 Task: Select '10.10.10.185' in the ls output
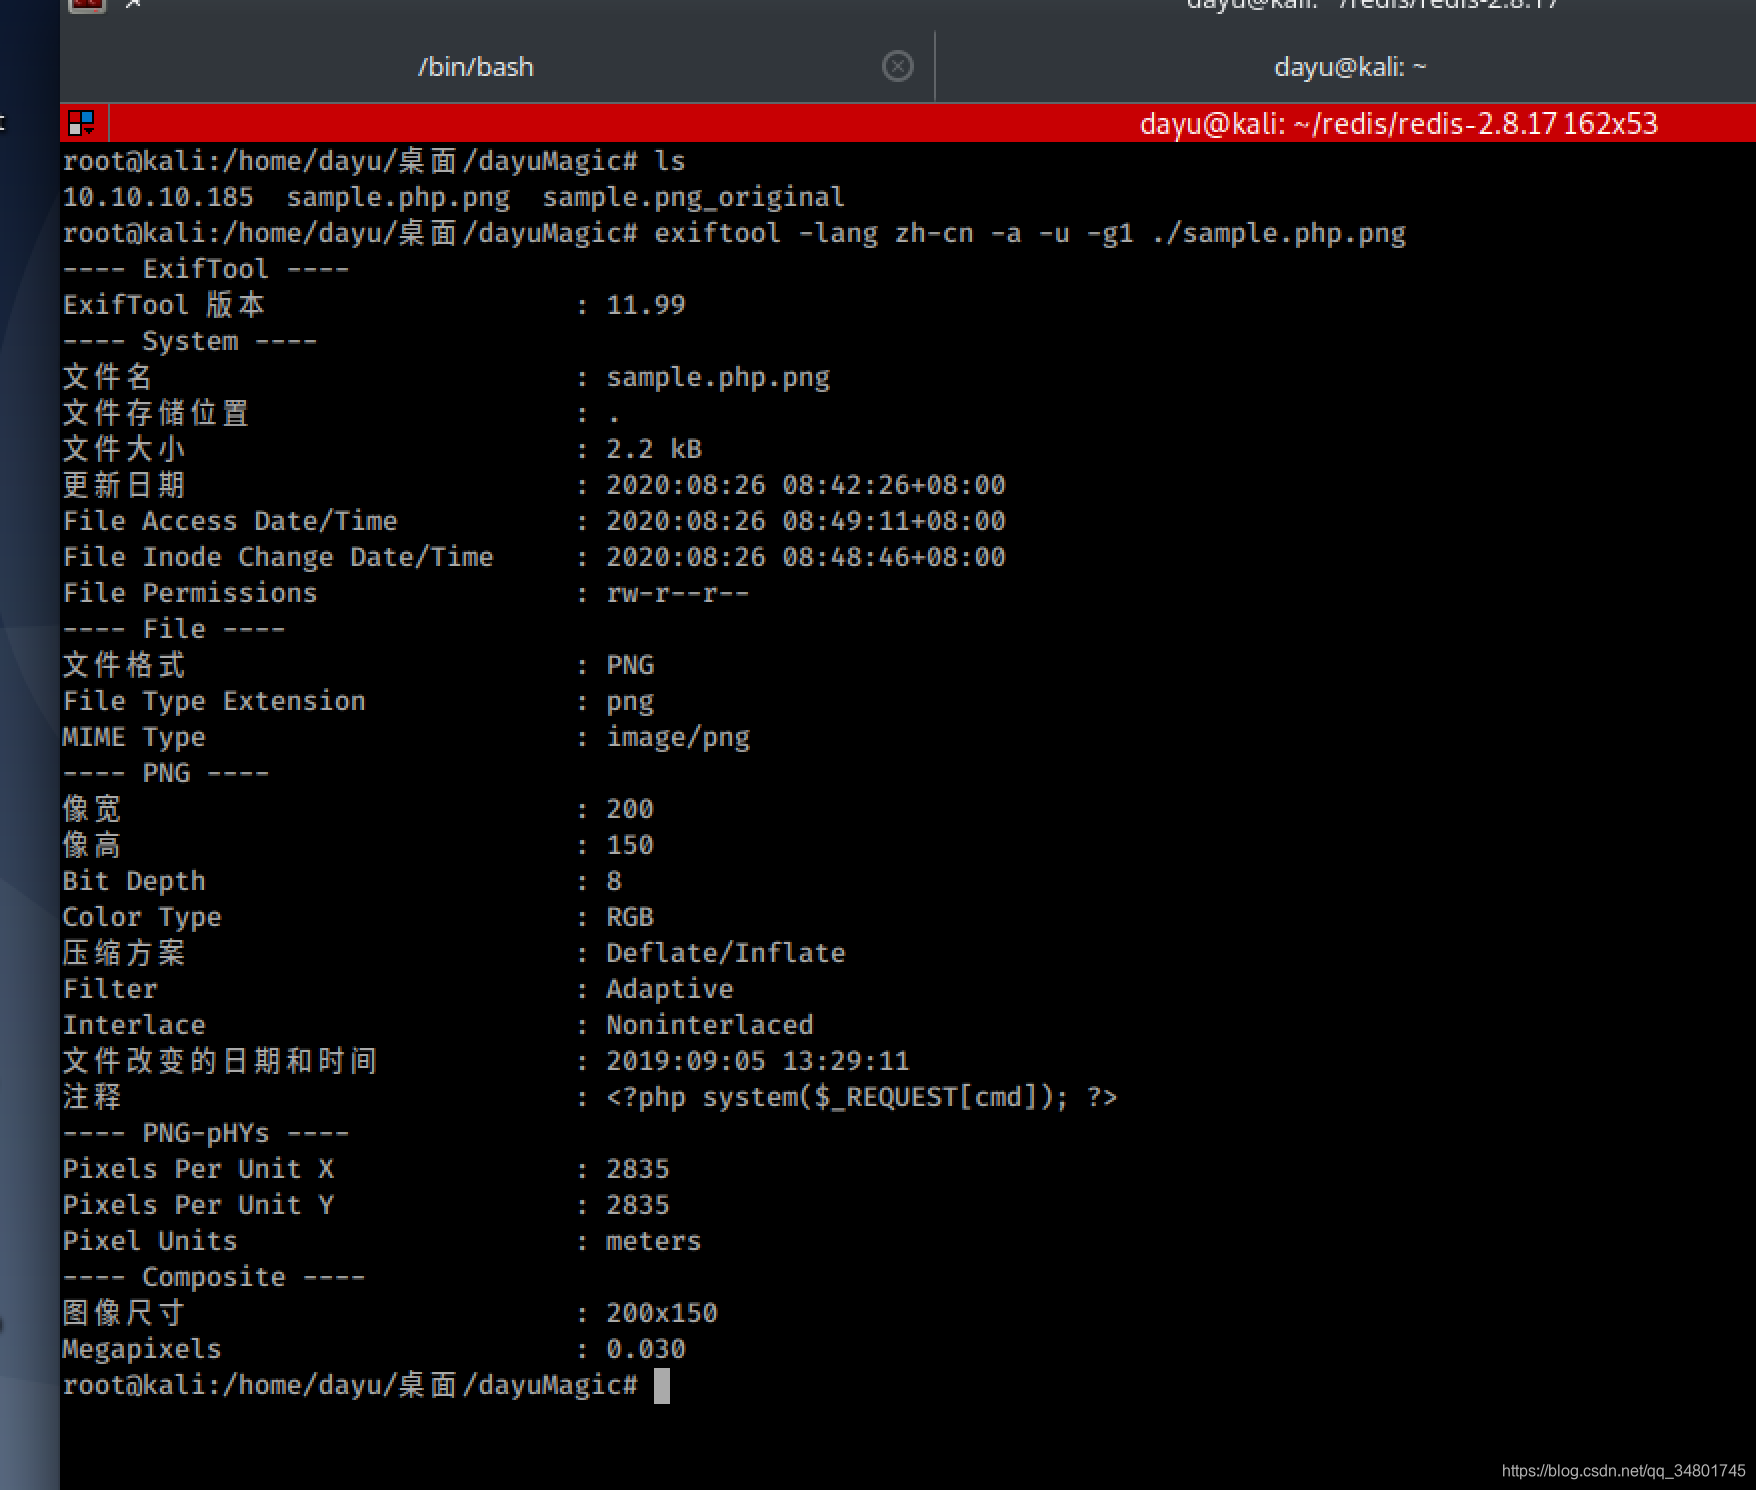pos(158,197)
